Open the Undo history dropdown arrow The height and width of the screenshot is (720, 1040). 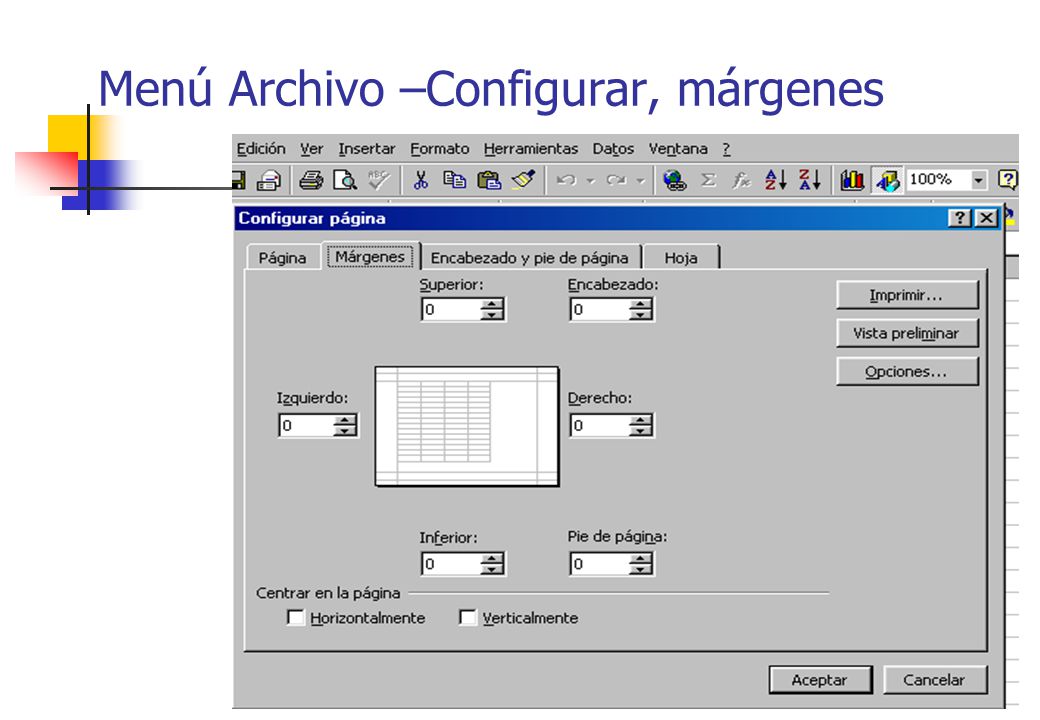click(590, 180)
